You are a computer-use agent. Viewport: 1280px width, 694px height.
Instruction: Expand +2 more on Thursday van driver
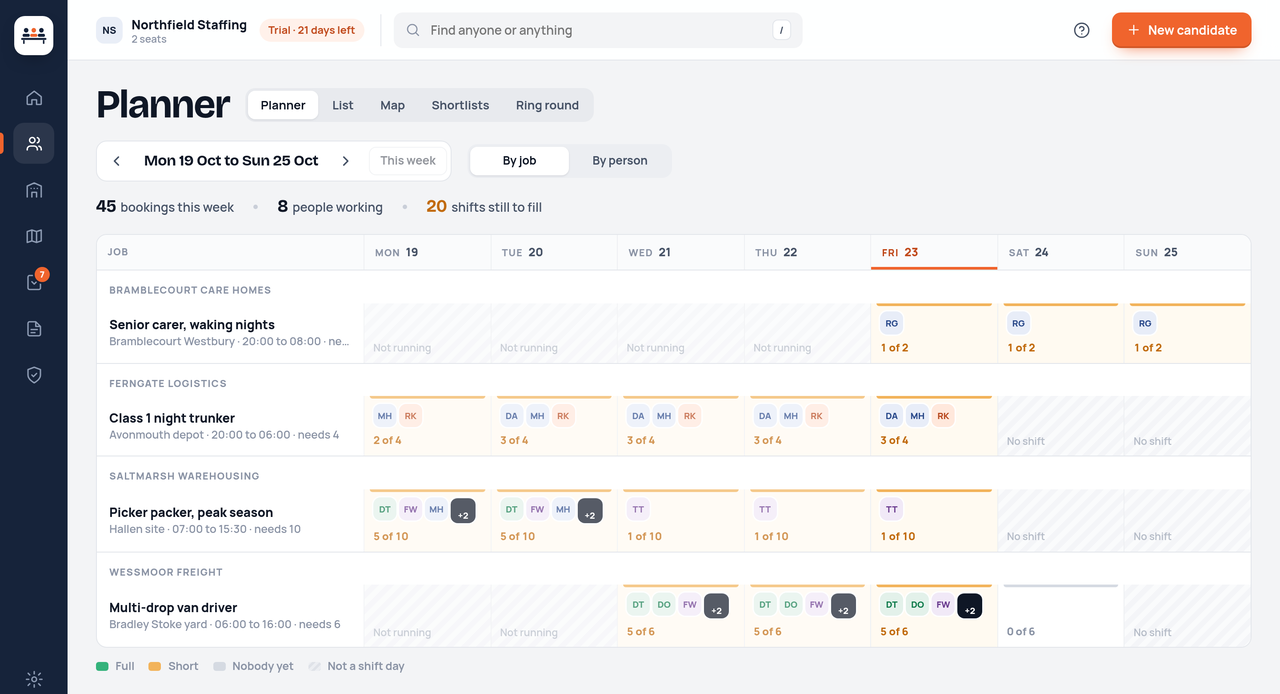[843, 606]
